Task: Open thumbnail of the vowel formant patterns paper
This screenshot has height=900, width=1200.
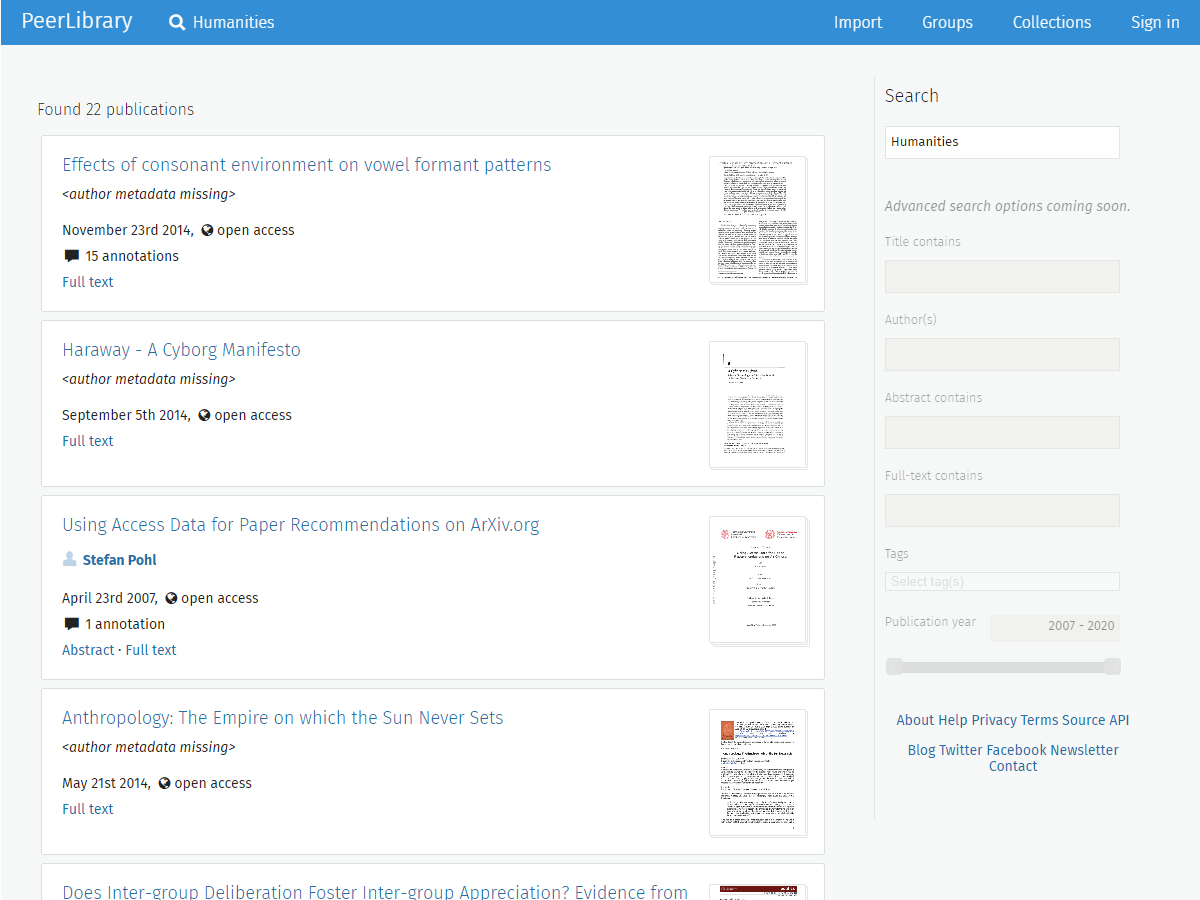Action: coord(757,220)
